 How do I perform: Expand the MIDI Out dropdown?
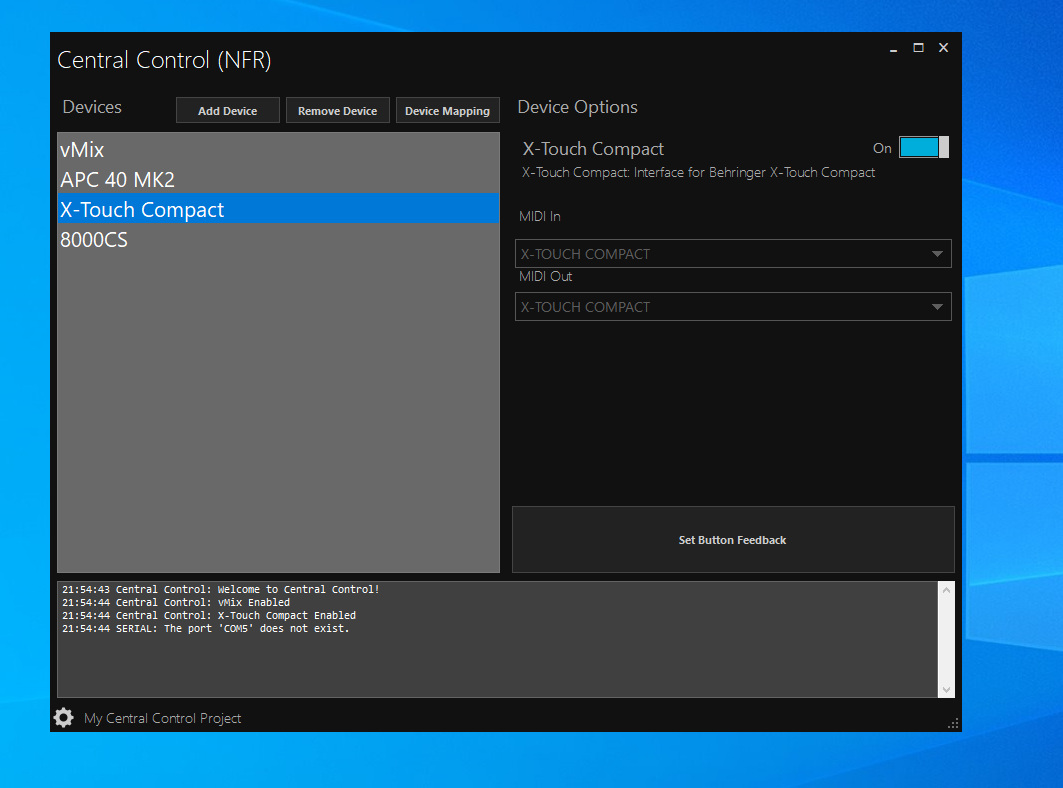click(733, 307)
